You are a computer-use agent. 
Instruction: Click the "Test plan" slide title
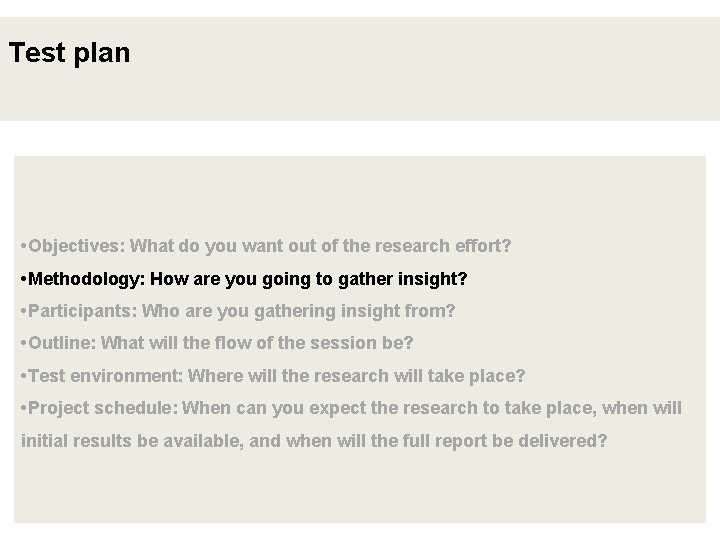(x=69, y=53)
